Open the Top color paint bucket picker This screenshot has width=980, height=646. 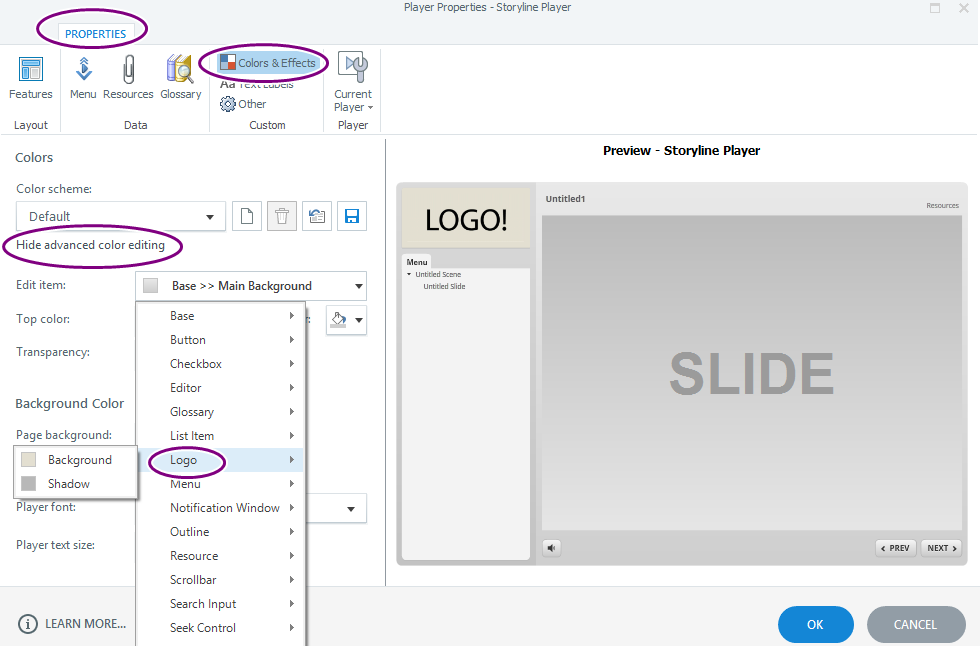pyautogui.click(x=346, y=319)
